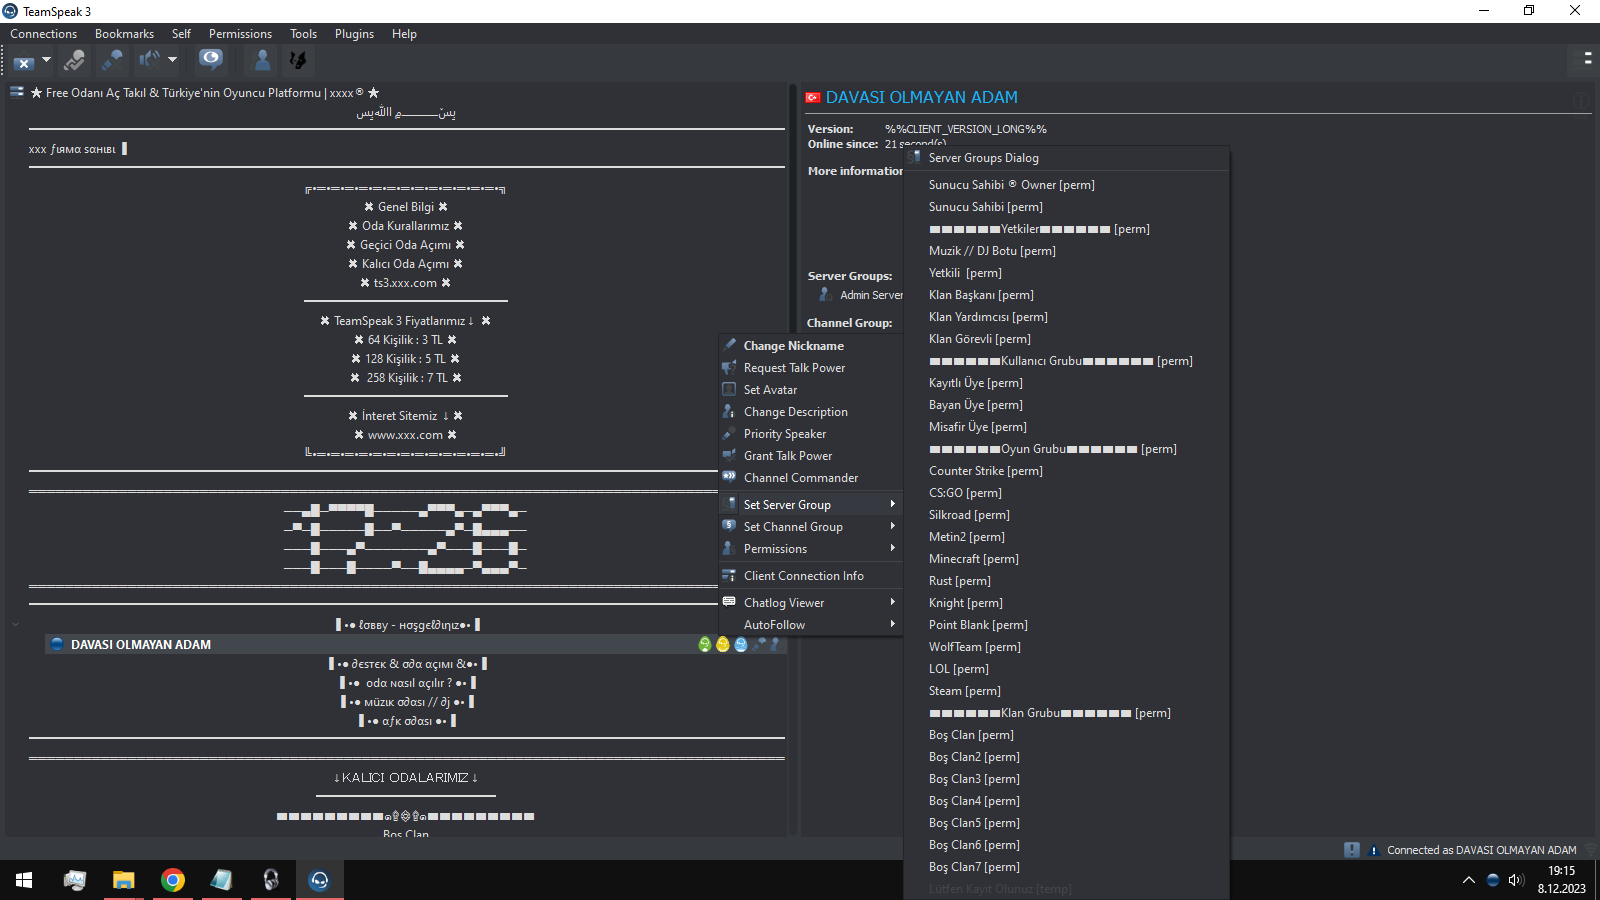
Task: Click the 'Connected as DAVASI OLMAYAN ADAM' status text
Action: click(x=1481, y=850)
